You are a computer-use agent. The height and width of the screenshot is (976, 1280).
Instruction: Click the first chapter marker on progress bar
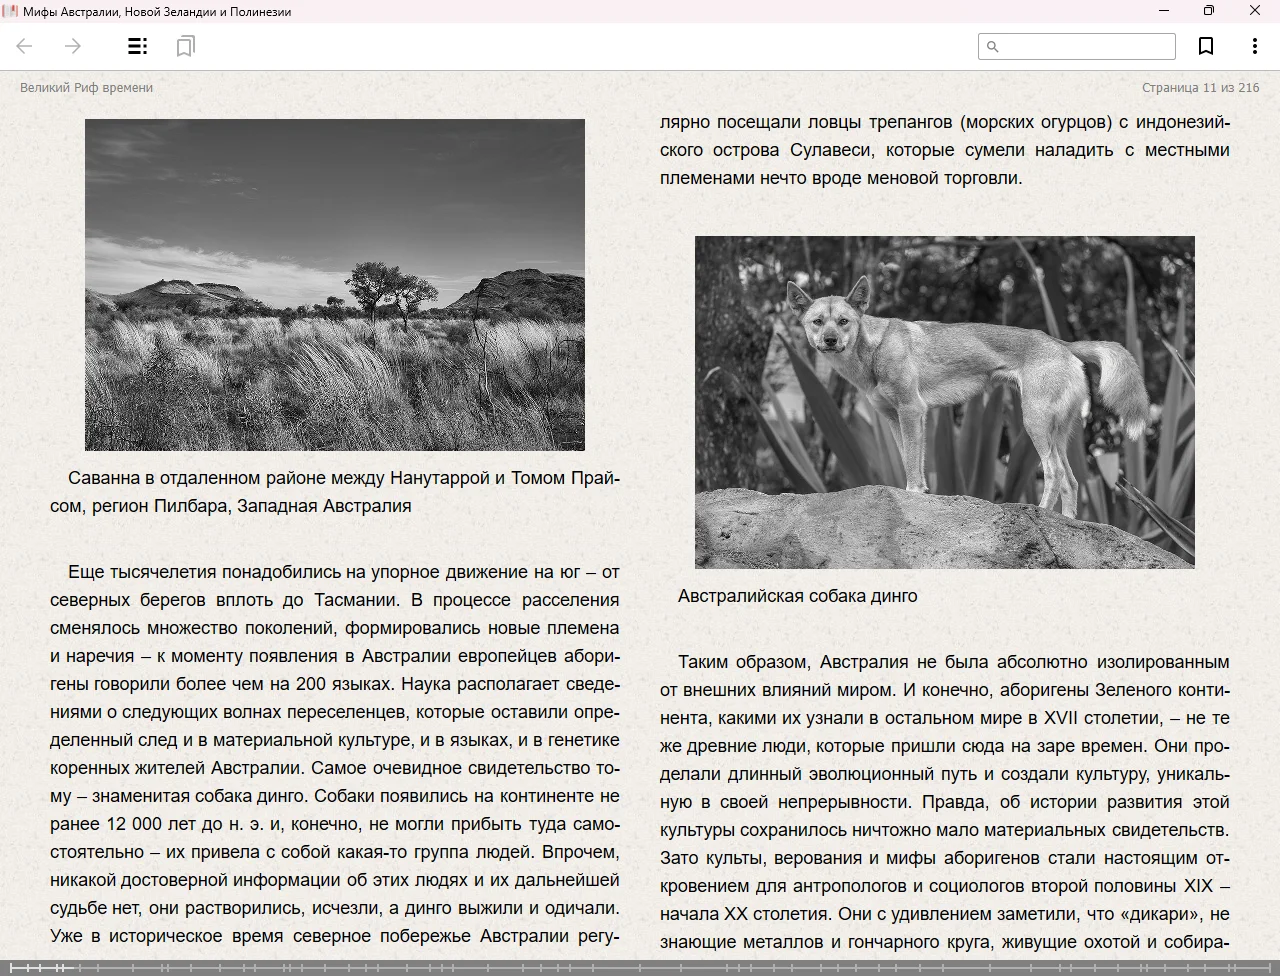[x=12, y=968]
